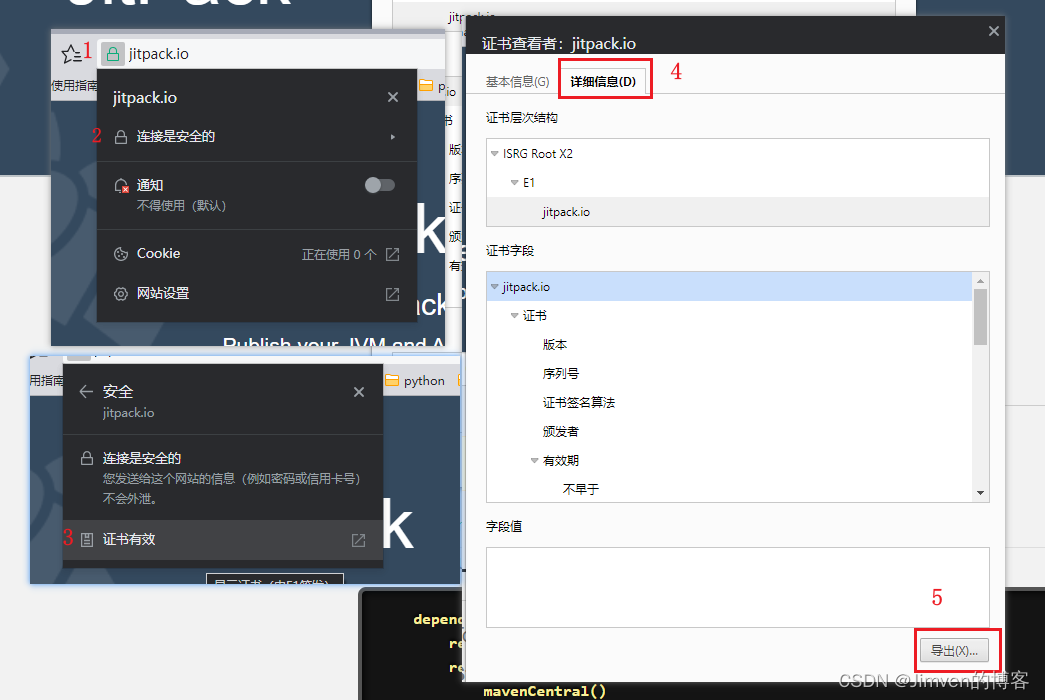Open 网站设置 via its external link icon

pos(393,294)
